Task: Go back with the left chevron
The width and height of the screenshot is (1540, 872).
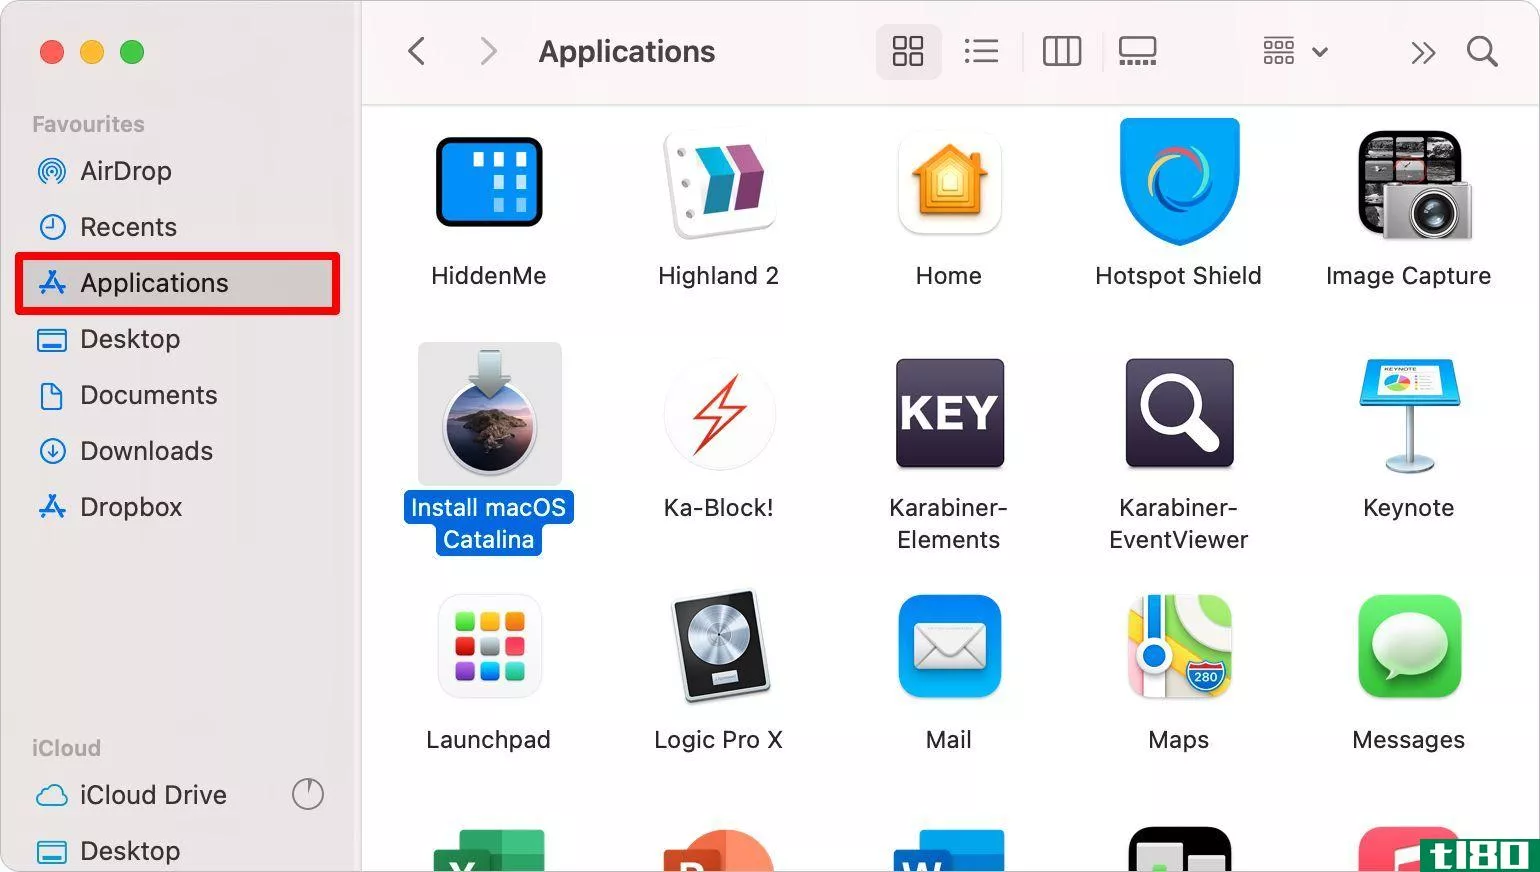Action: pos(417,51)
